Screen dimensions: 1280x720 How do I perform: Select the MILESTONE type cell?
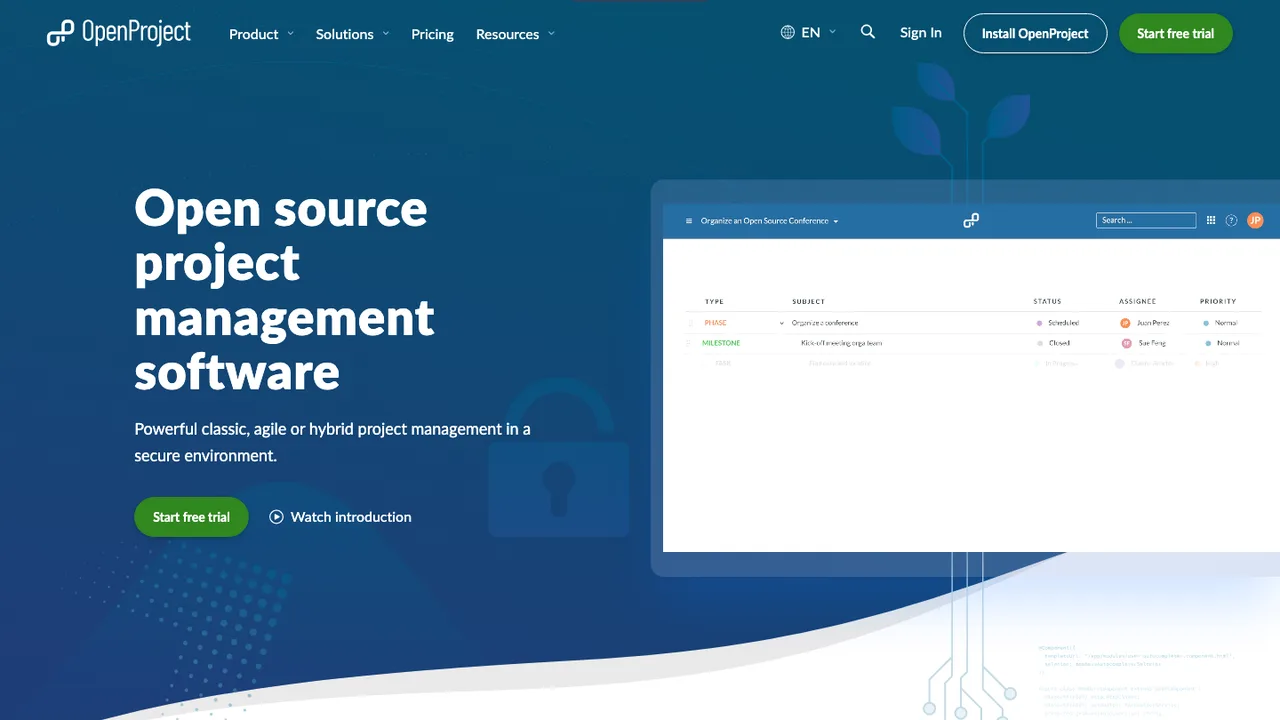[x=721, y=343]
